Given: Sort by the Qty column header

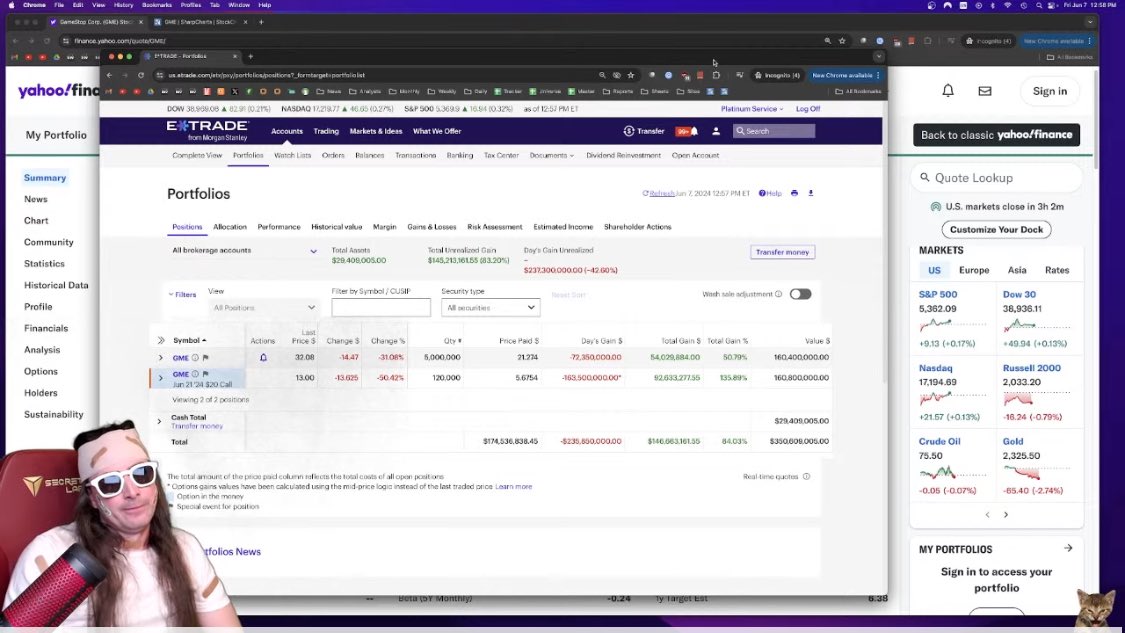Looking at the screenshot, I should coord(452,341).
